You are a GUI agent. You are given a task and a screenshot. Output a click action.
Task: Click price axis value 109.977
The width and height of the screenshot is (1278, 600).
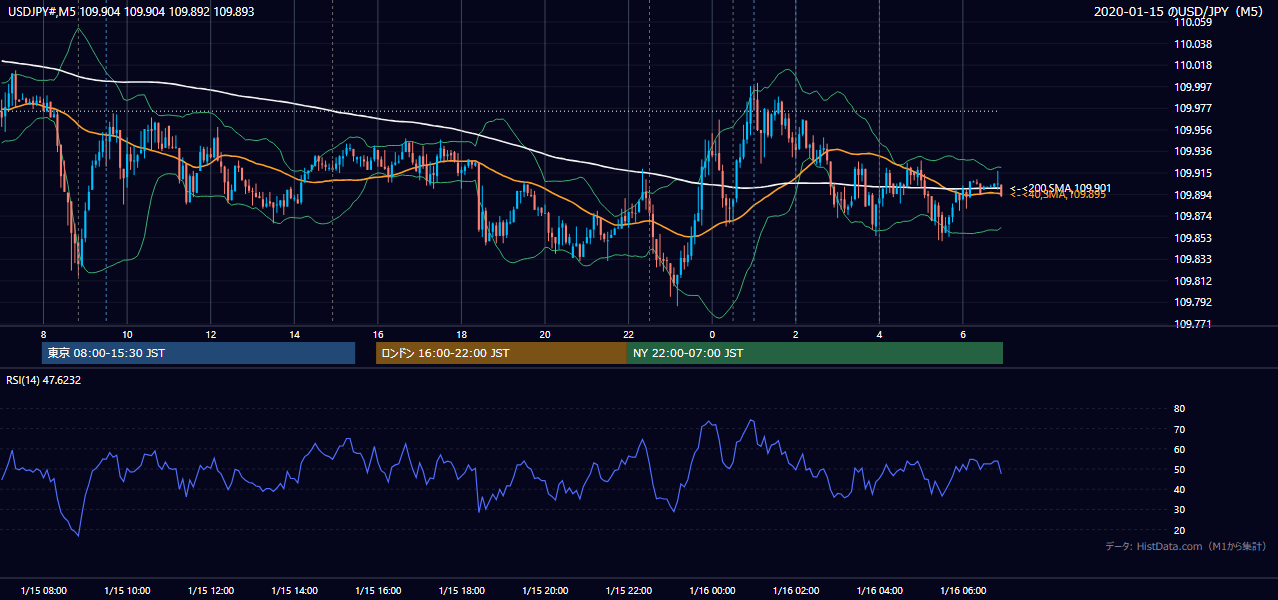(1193, 108)
